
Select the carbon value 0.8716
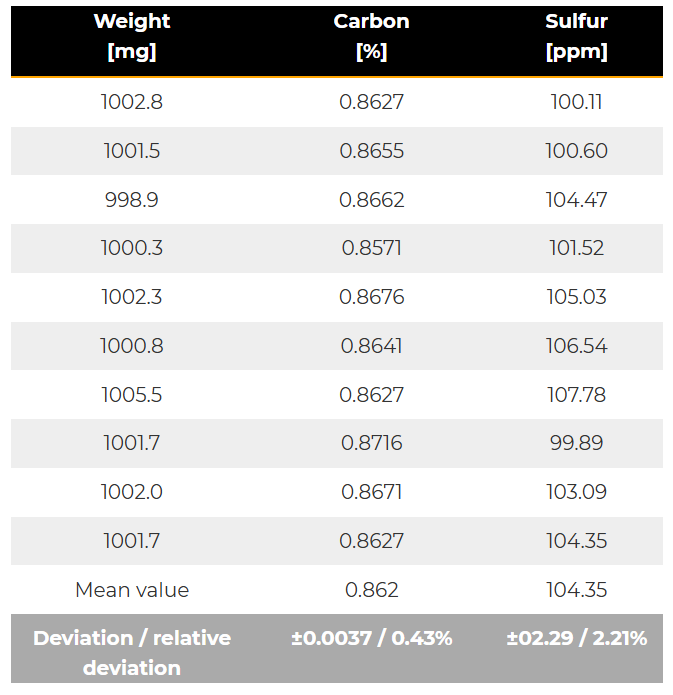371,443
